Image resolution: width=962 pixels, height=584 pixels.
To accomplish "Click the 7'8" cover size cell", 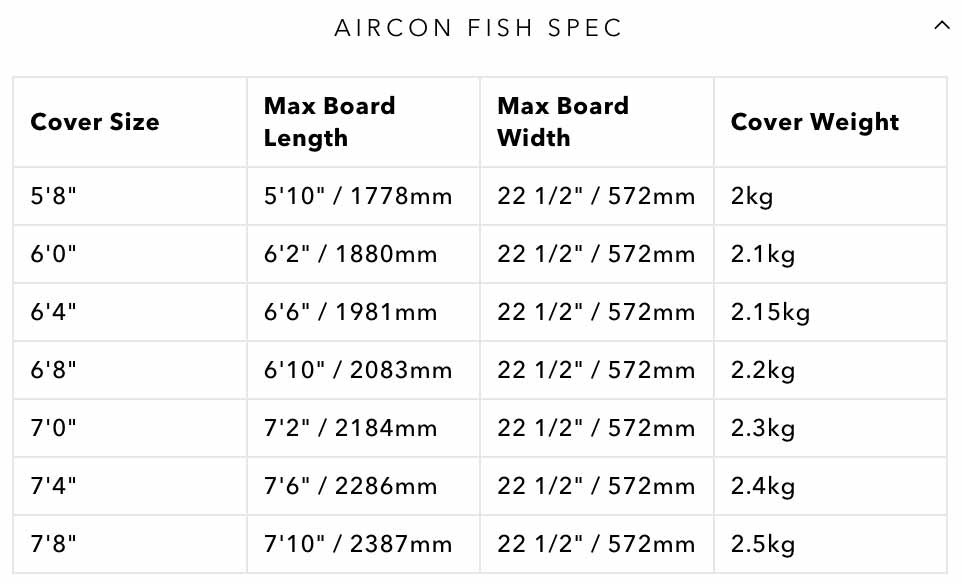I will [54, 544].
